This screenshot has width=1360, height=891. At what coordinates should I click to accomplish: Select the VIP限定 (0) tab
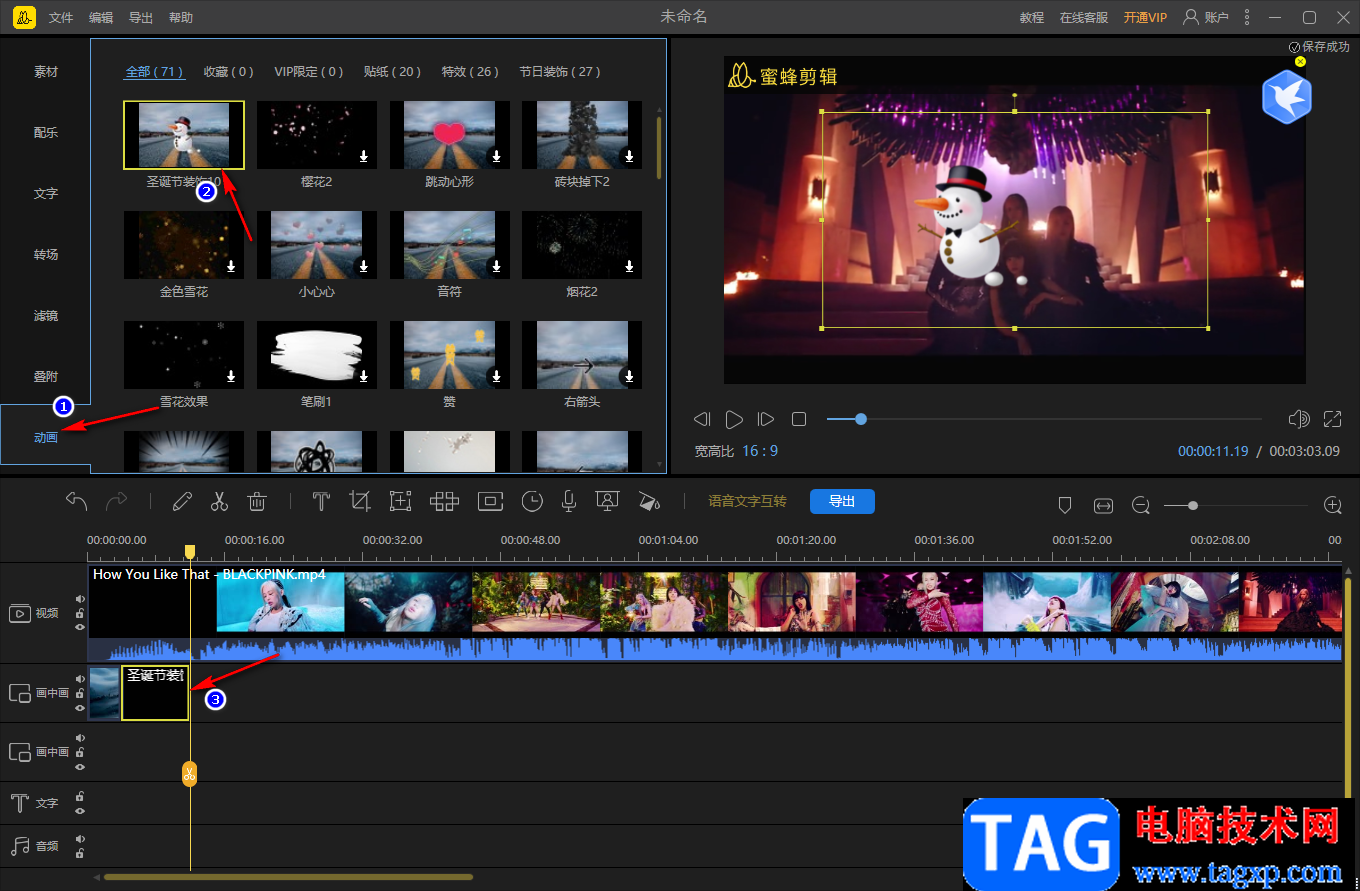coord(309,72)
